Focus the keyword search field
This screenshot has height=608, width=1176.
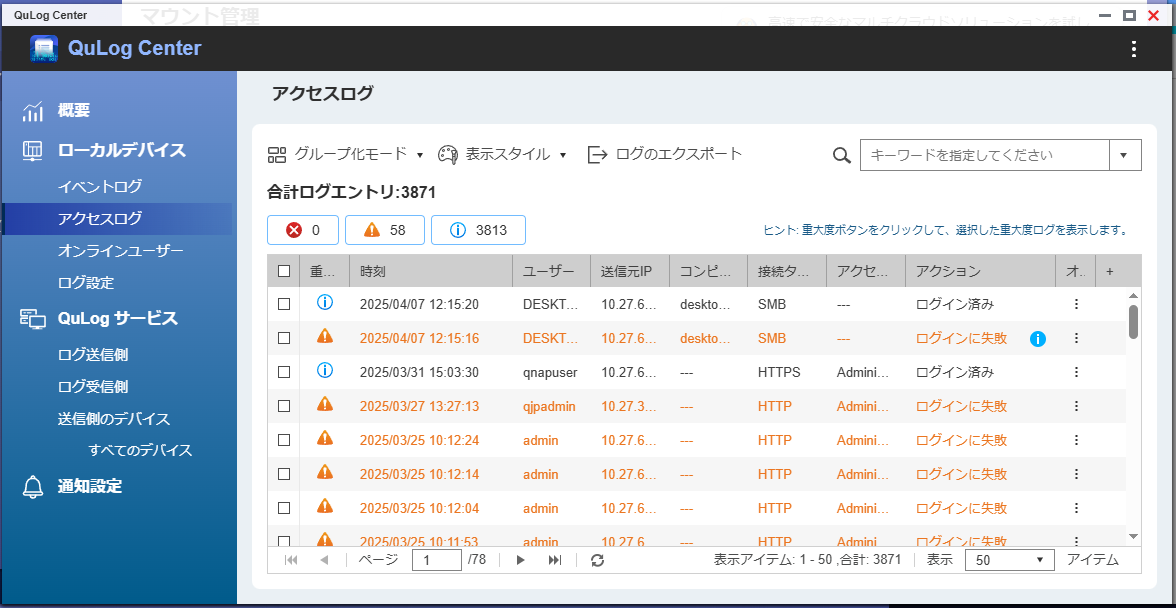pos(984,155)
